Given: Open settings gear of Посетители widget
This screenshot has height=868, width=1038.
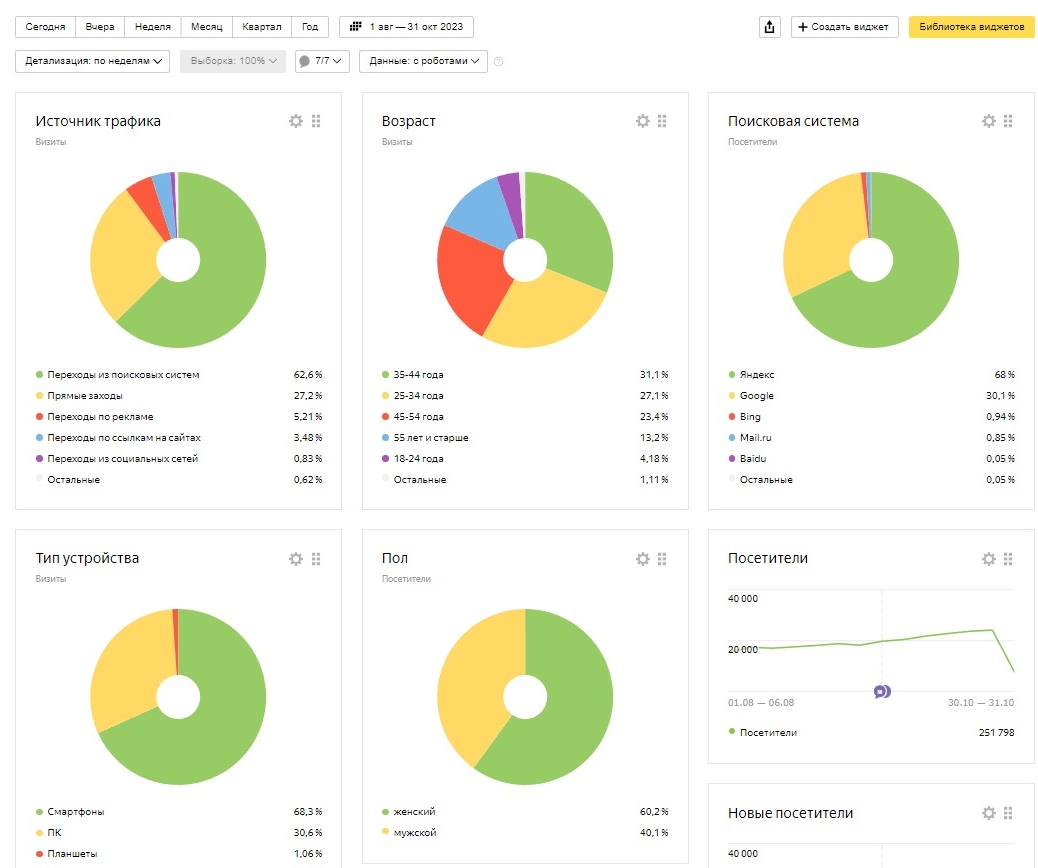Looking at the screenshot, I should coord(988,559).
